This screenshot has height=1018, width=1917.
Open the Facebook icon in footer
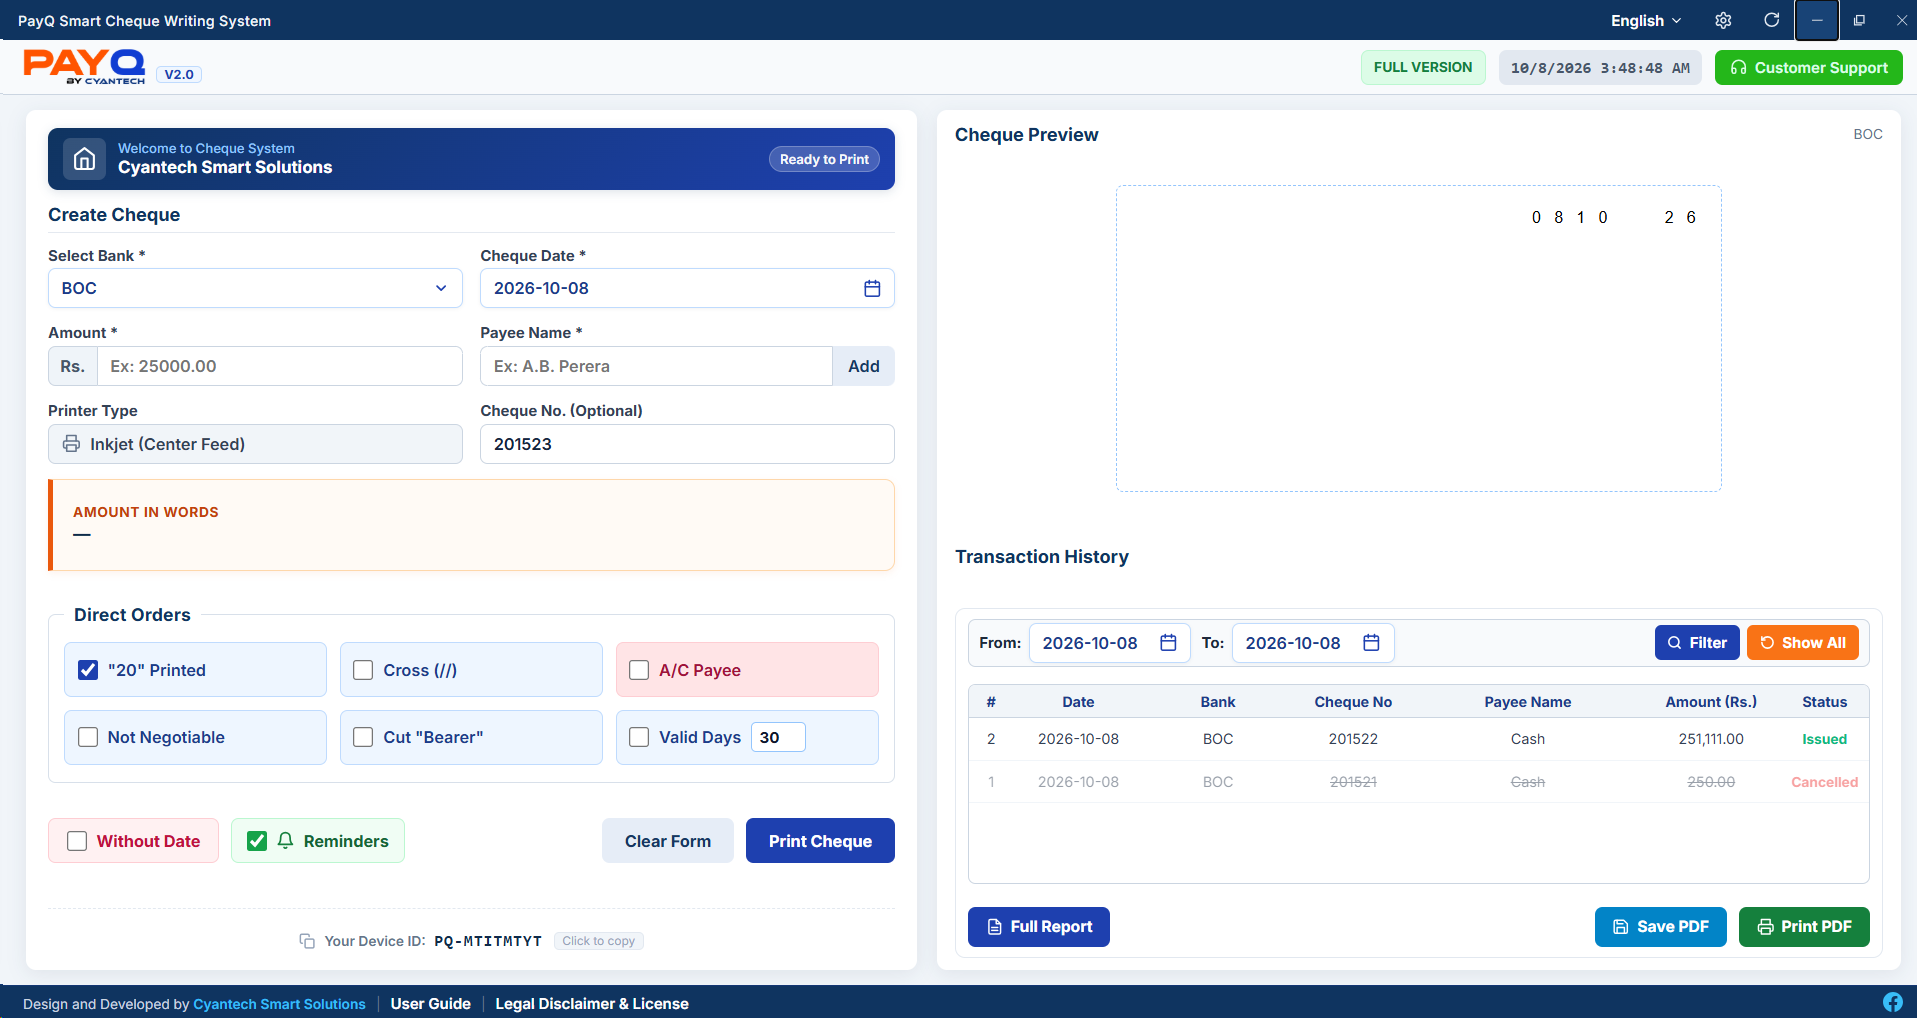1893,1002
